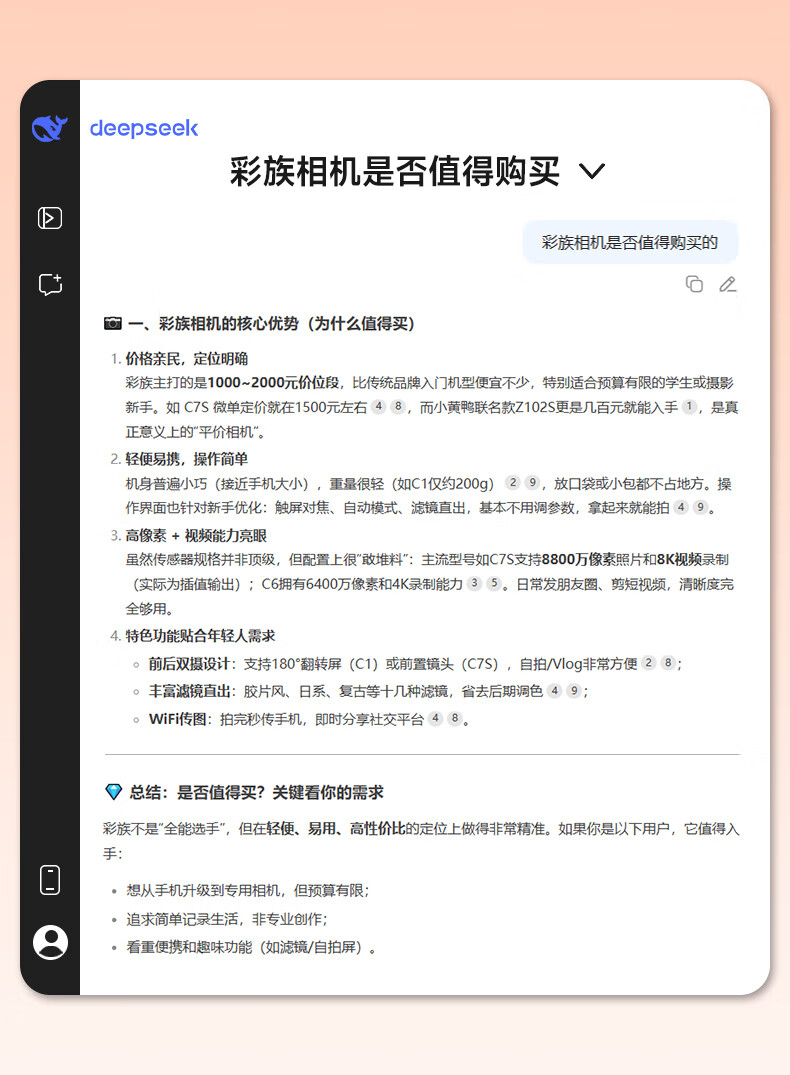Click the chat title 彩族相机是否值得购买
790x1075 pixels.
pyautogui.click(x=395, y=171)
